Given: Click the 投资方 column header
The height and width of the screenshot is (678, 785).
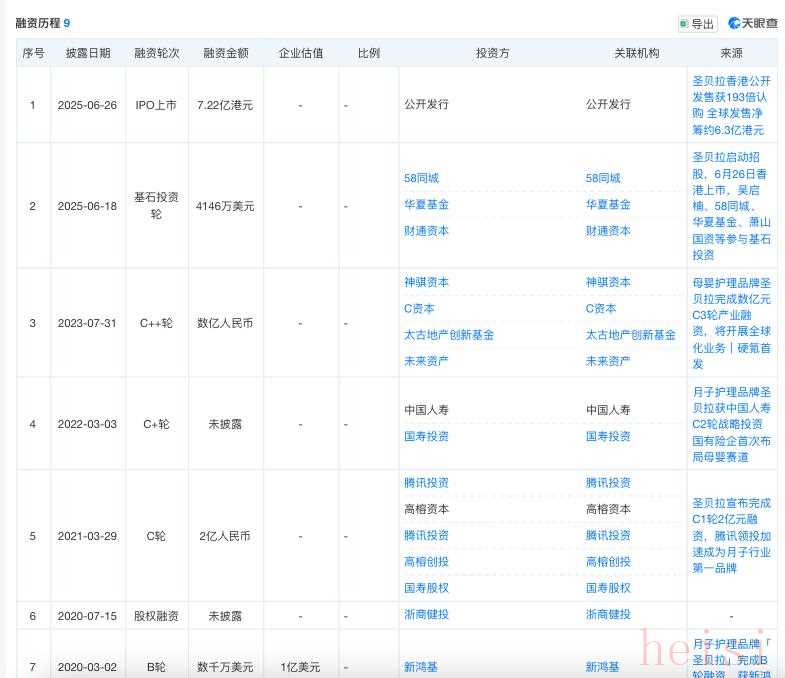Looking at the screenshot, I should [x=493, y=53].
